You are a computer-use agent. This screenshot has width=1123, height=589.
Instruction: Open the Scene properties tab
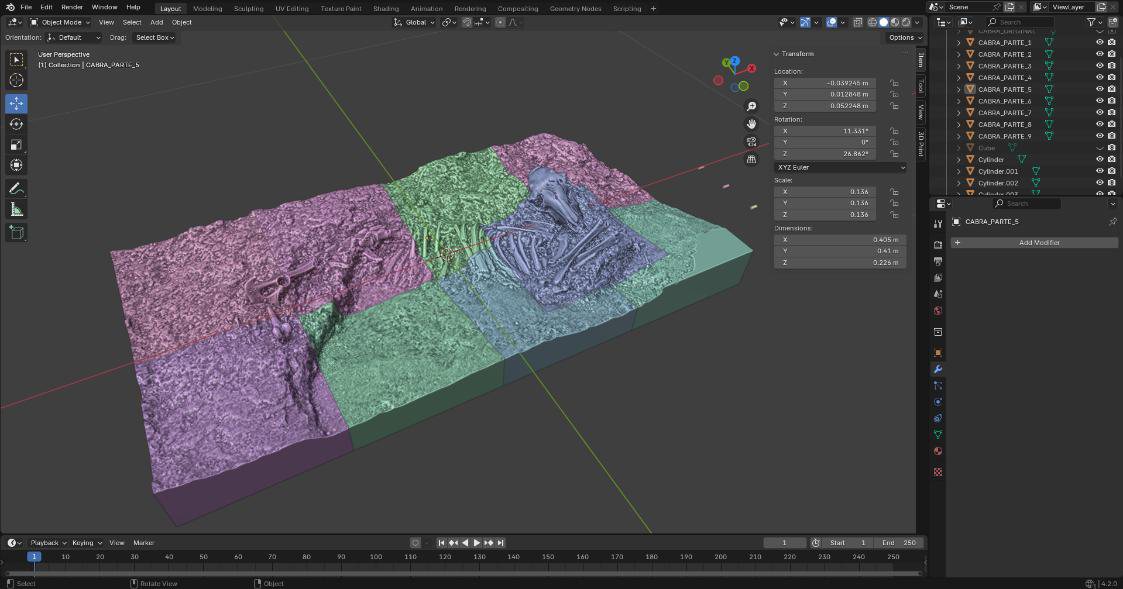pos(938,294)
